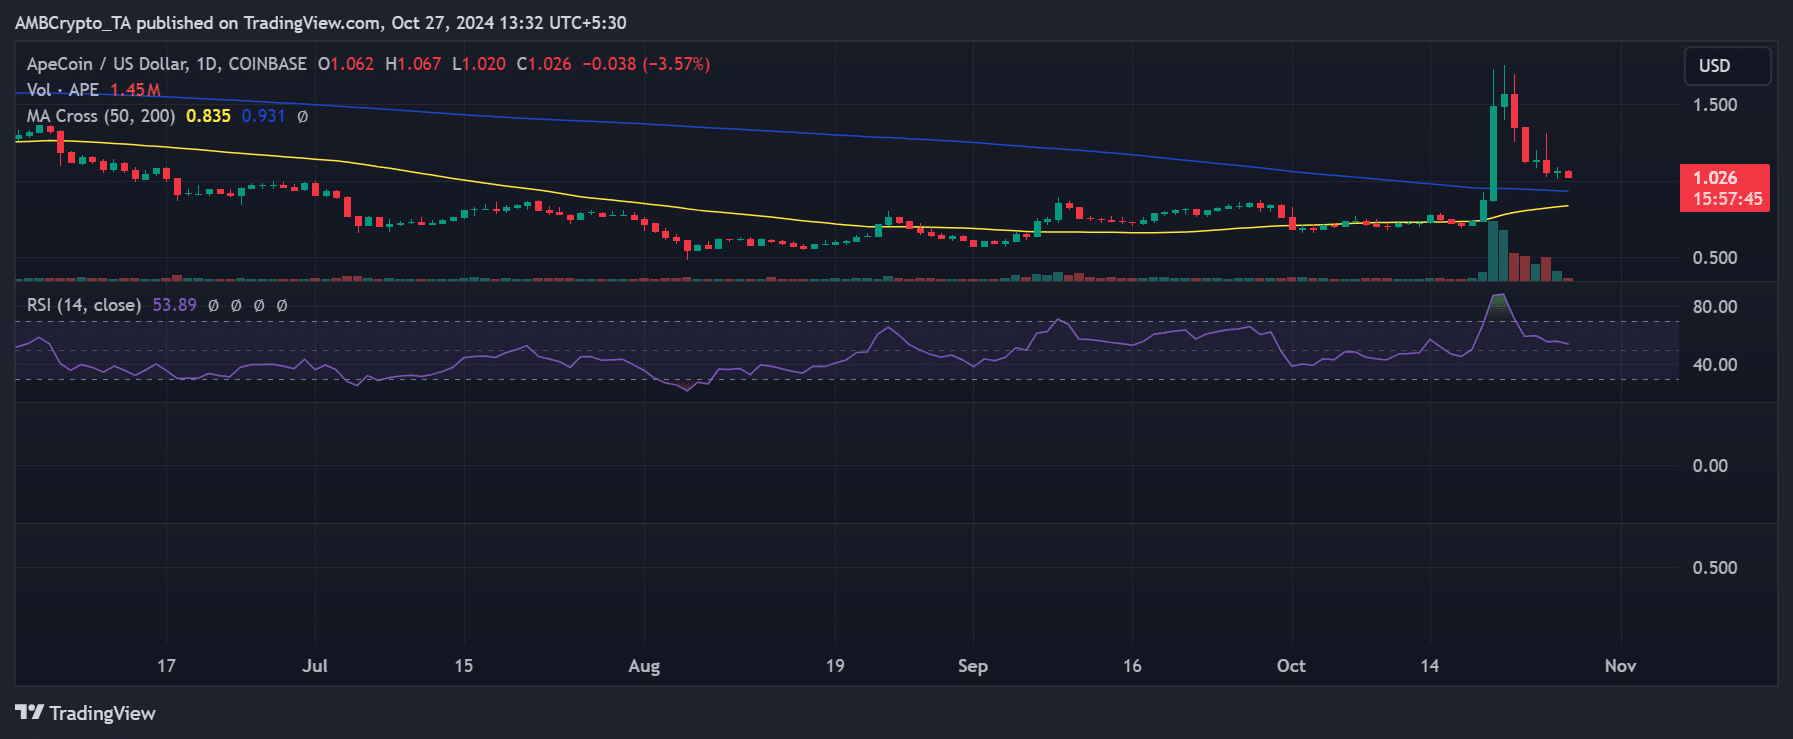
Task: Click the open price value 1.062
Action: point(352,64)
